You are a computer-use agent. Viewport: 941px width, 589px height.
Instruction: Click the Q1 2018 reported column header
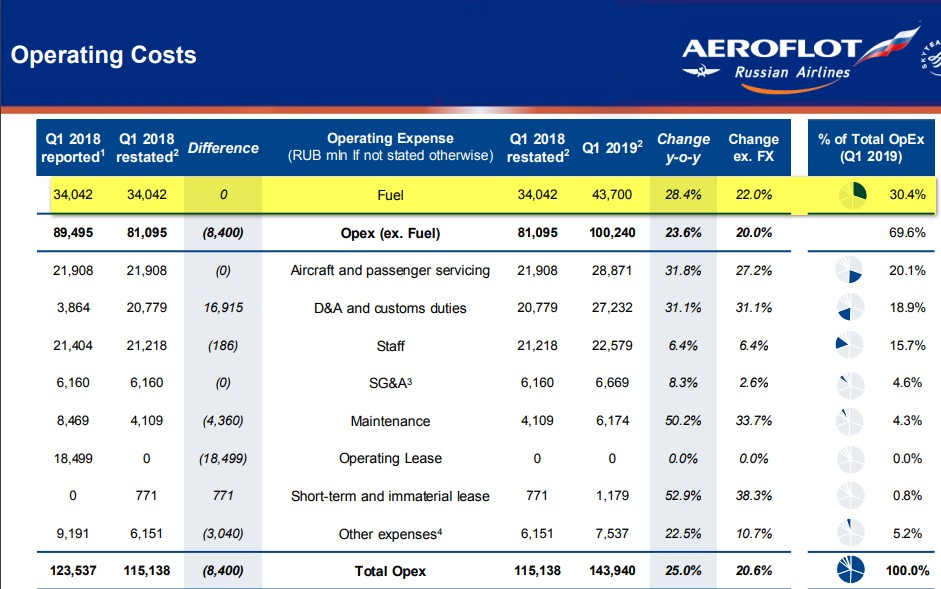[73, 148]
